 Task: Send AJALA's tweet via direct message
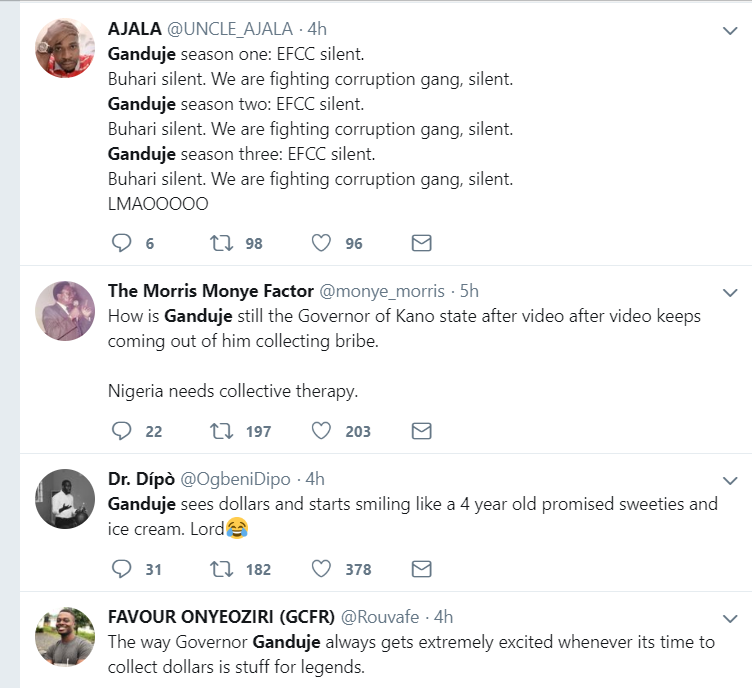tap(422, 243)
